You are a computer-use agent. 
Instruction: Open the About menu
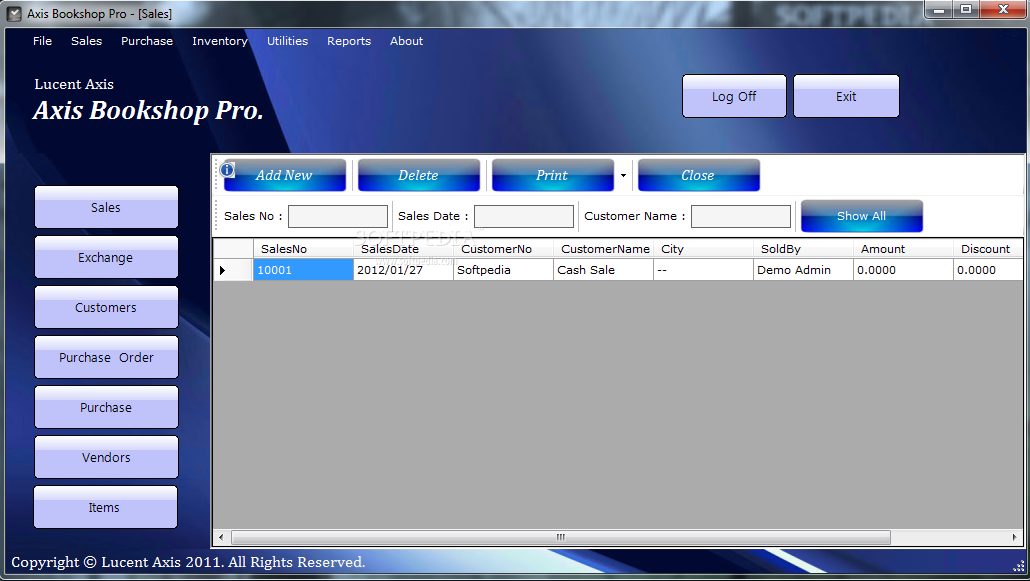tap(406, 41)
